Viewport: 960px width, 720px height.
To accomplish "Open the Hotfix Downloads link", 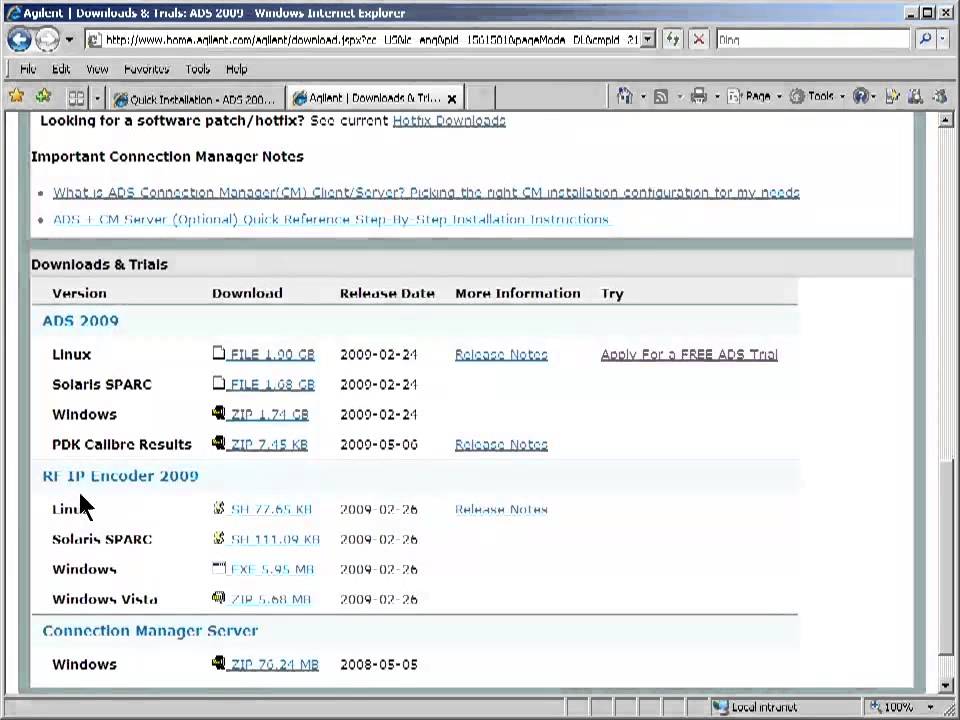I will click(x=449, y=121).
